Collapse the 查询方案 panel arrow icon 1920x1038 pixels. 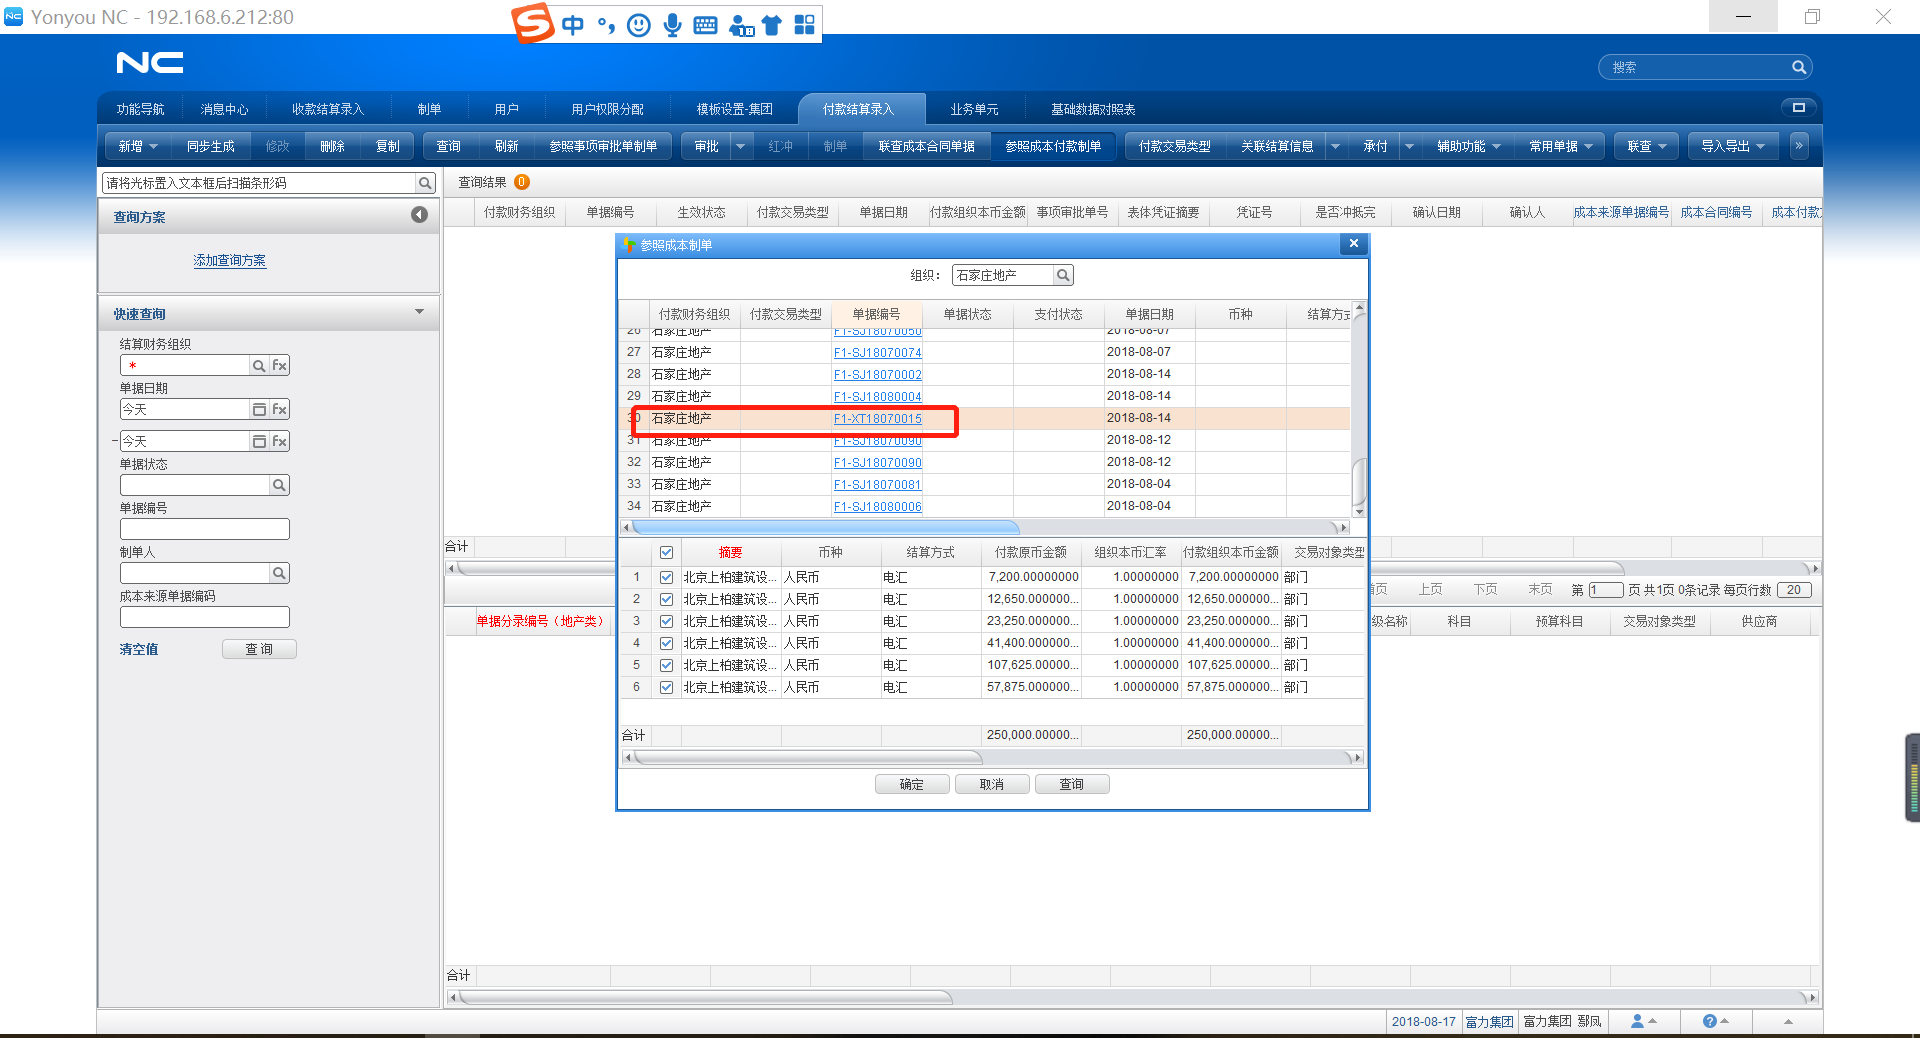click(419, 215)
